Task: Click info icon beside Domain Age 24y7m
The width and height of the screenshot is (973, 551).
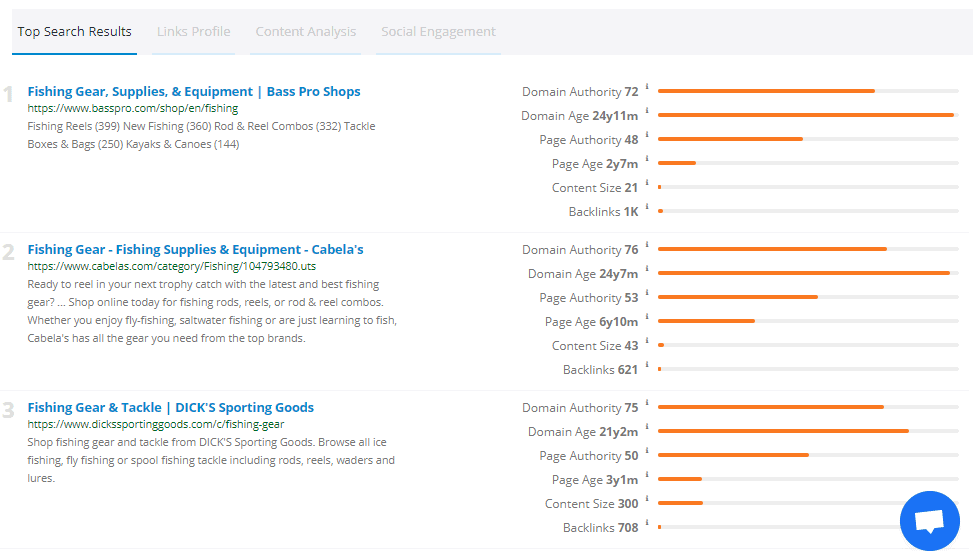Action: pos(647,269)
